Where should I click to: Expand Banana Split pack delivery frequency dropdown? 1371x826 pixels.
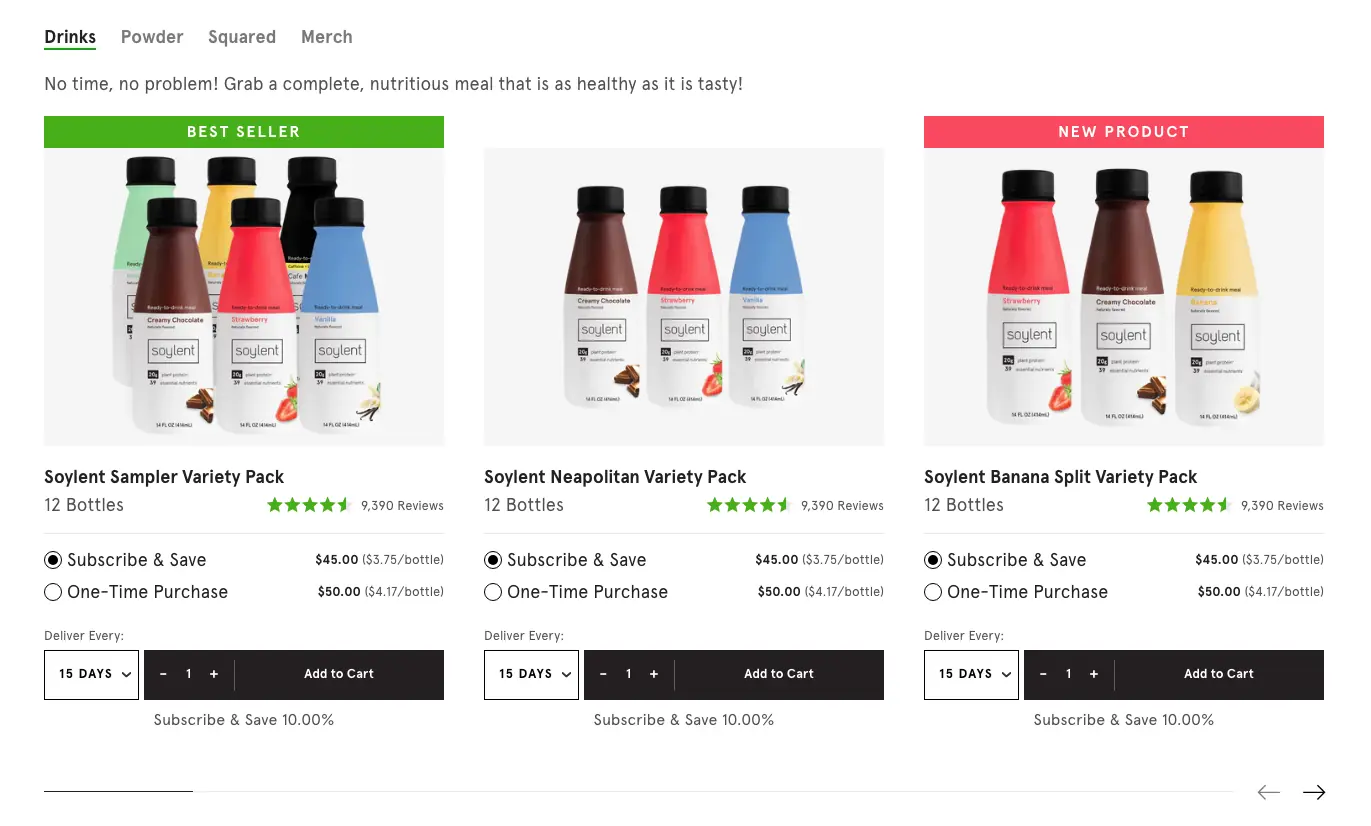click(x=971, y=675)
